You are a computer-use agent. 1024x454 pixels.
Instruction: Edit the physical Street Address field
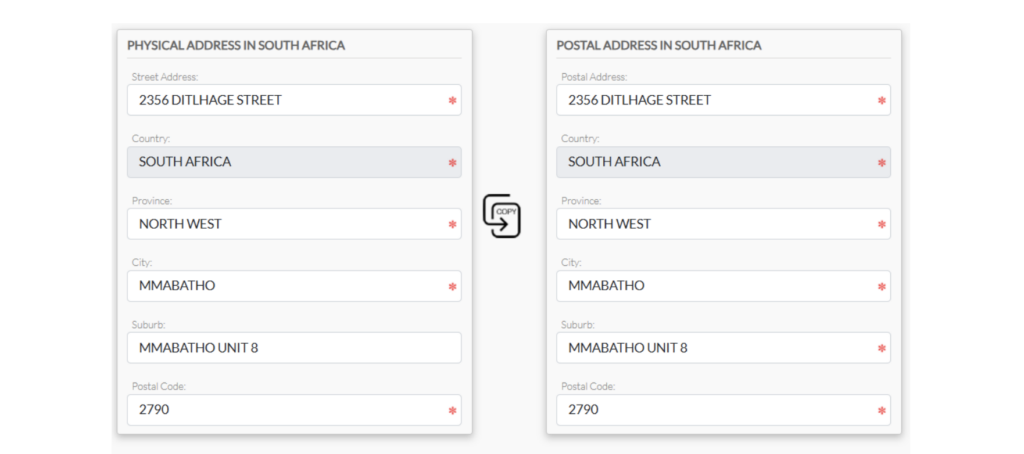pyautogui.click(x=294, y=100)
